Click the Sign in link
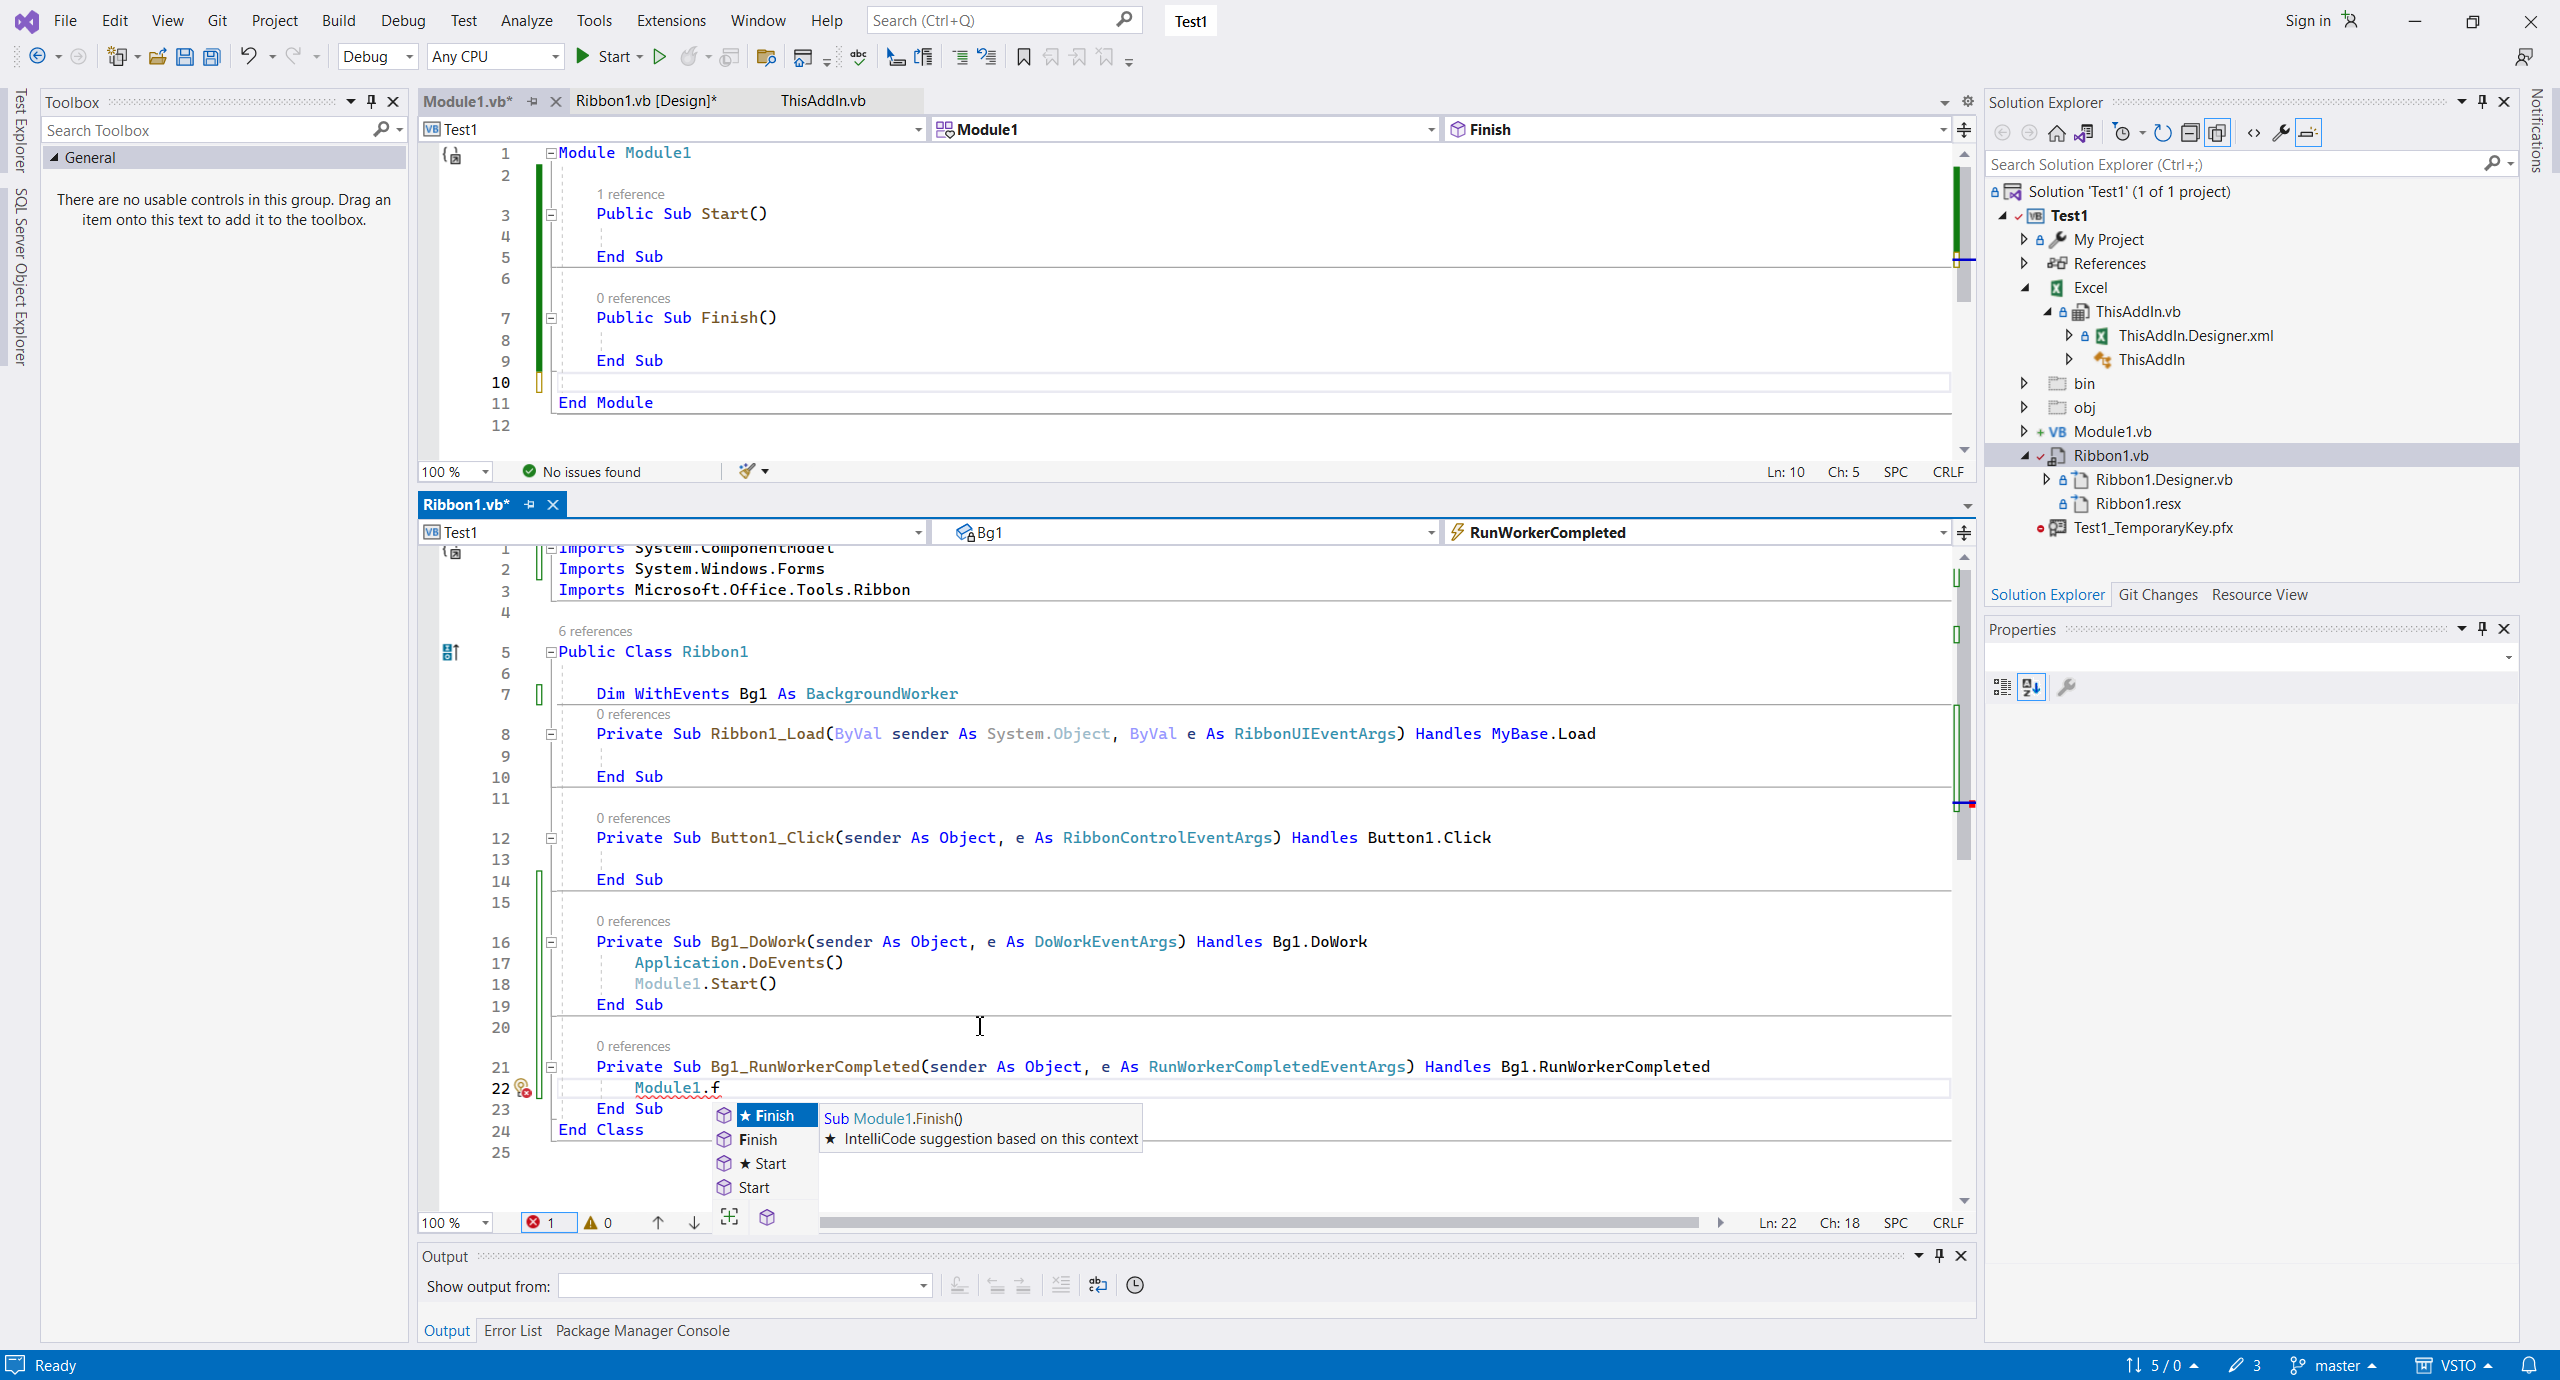The height and width of the screenshot is (1380, 2560). 2307,21
